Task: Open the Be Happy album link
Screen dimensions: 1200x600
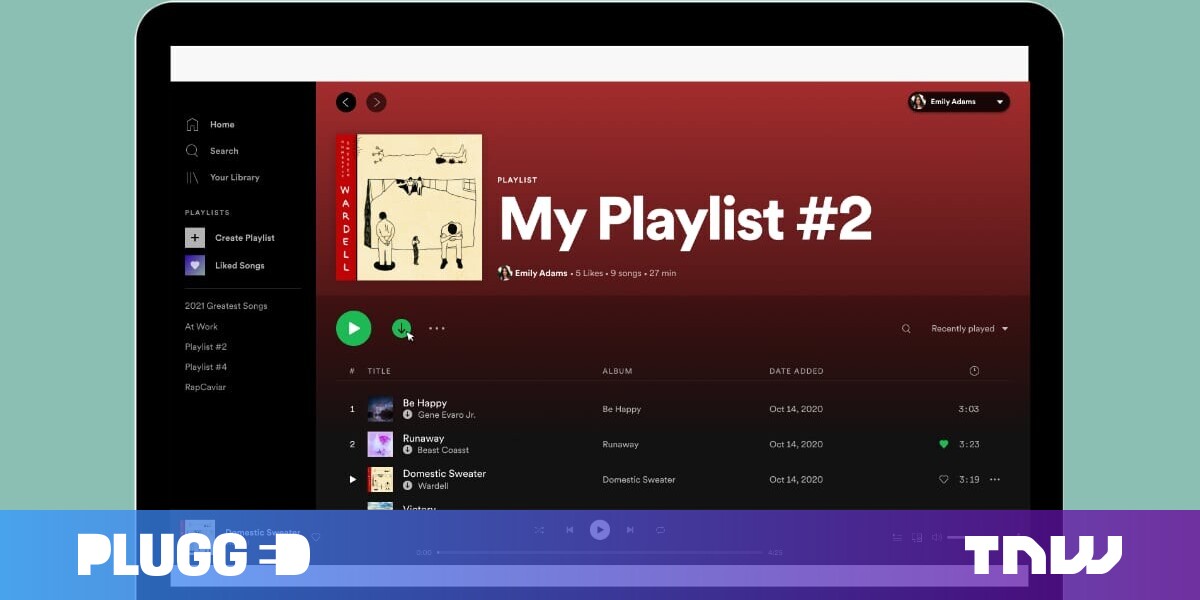Action: click(622, 409)
